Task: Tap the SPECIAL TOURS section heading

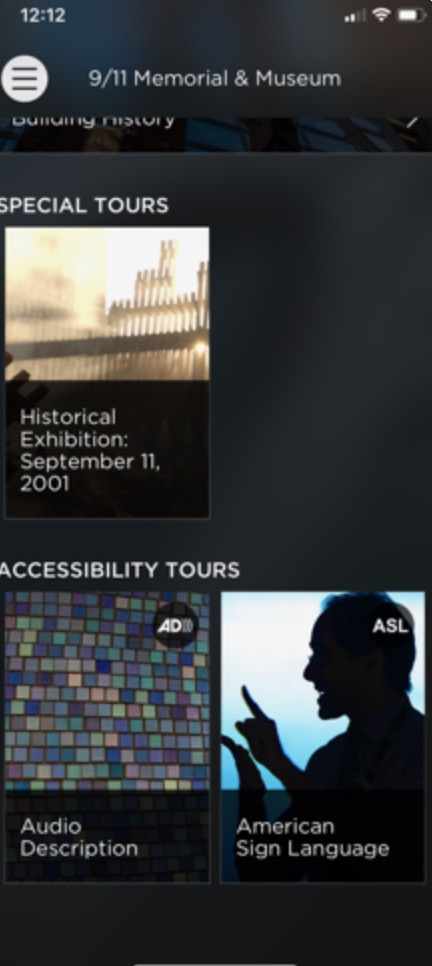Action: (x=84, y=205)
